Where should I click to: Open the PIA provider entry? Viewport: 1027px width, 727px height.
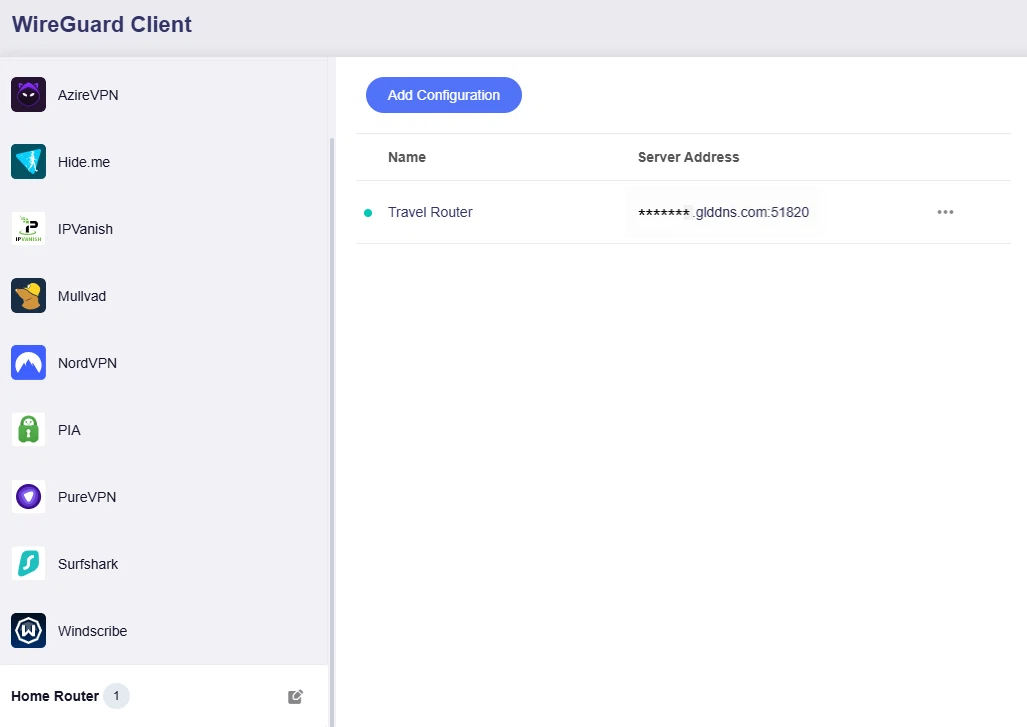tap(68, 429)
